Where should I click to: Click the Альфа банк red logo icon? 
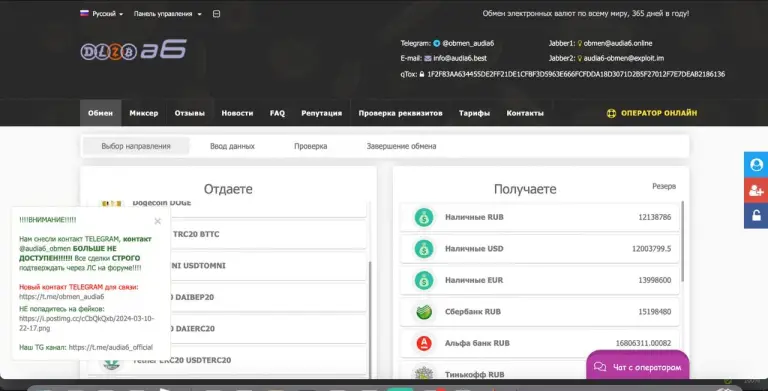(x=424, y=343)
